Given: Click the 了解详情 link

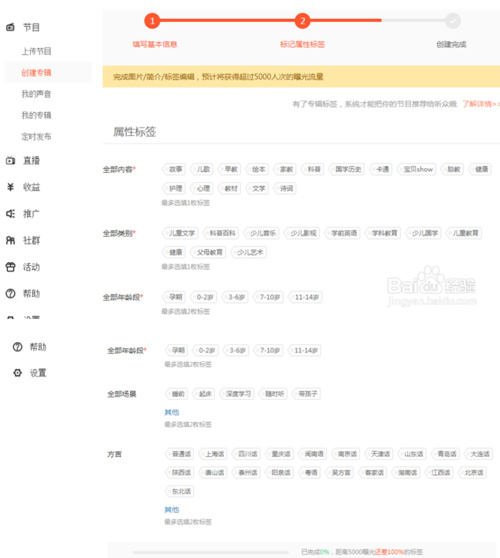Looking at the screenshot, I should [480, 104].
